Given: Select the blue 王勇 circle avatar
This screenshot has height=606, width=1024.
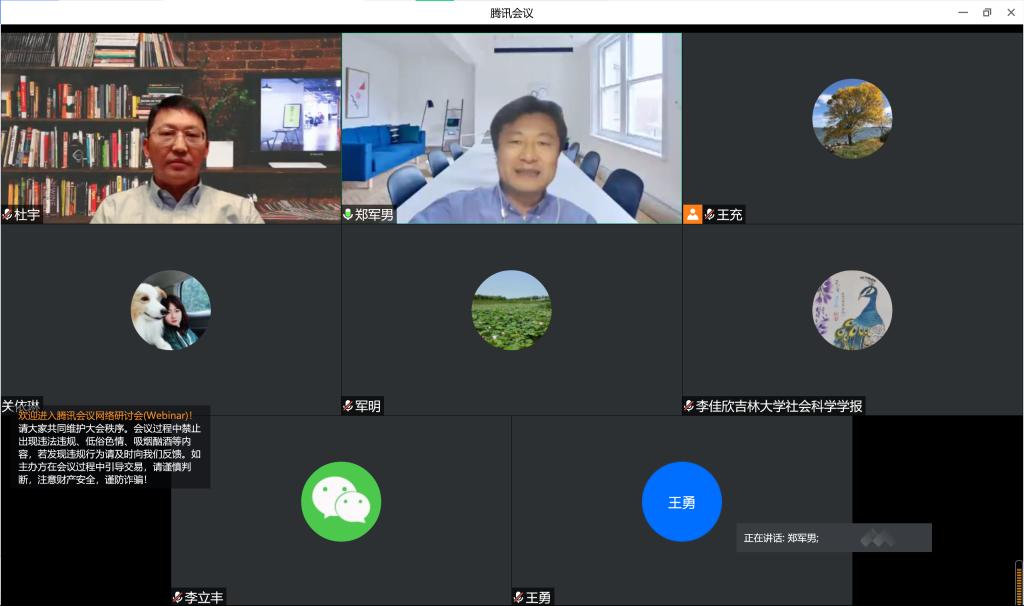Looking at the screenshot, I should [x=681, y=502].
